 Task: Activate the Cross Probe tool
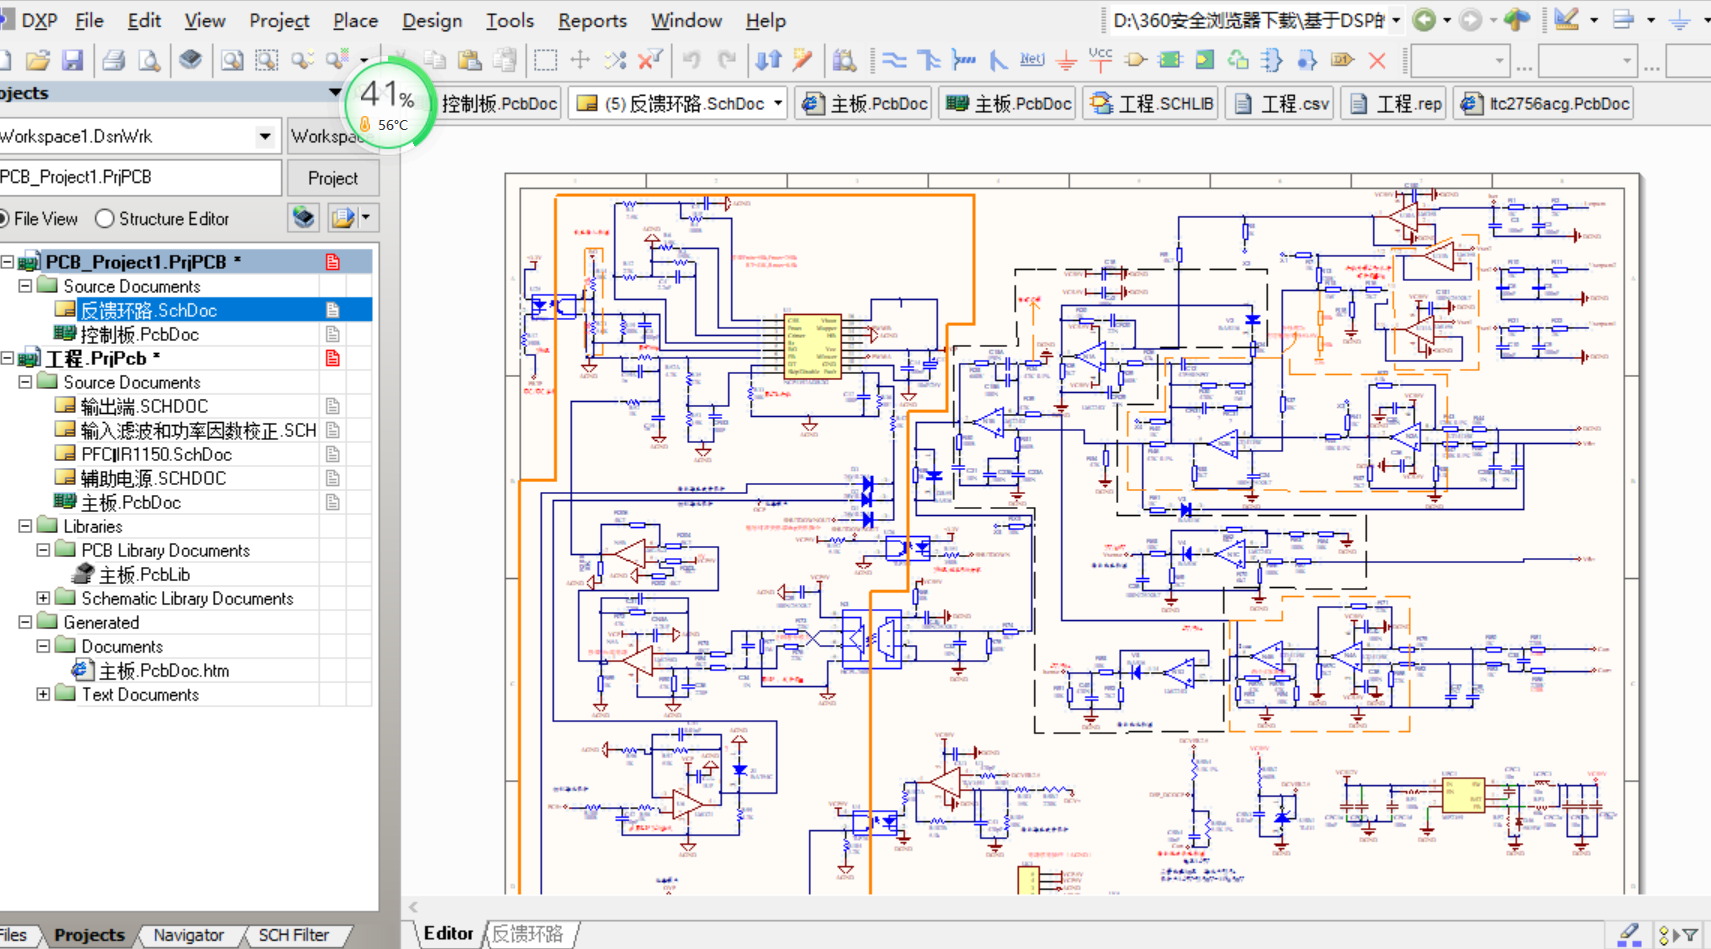point(803,61)
